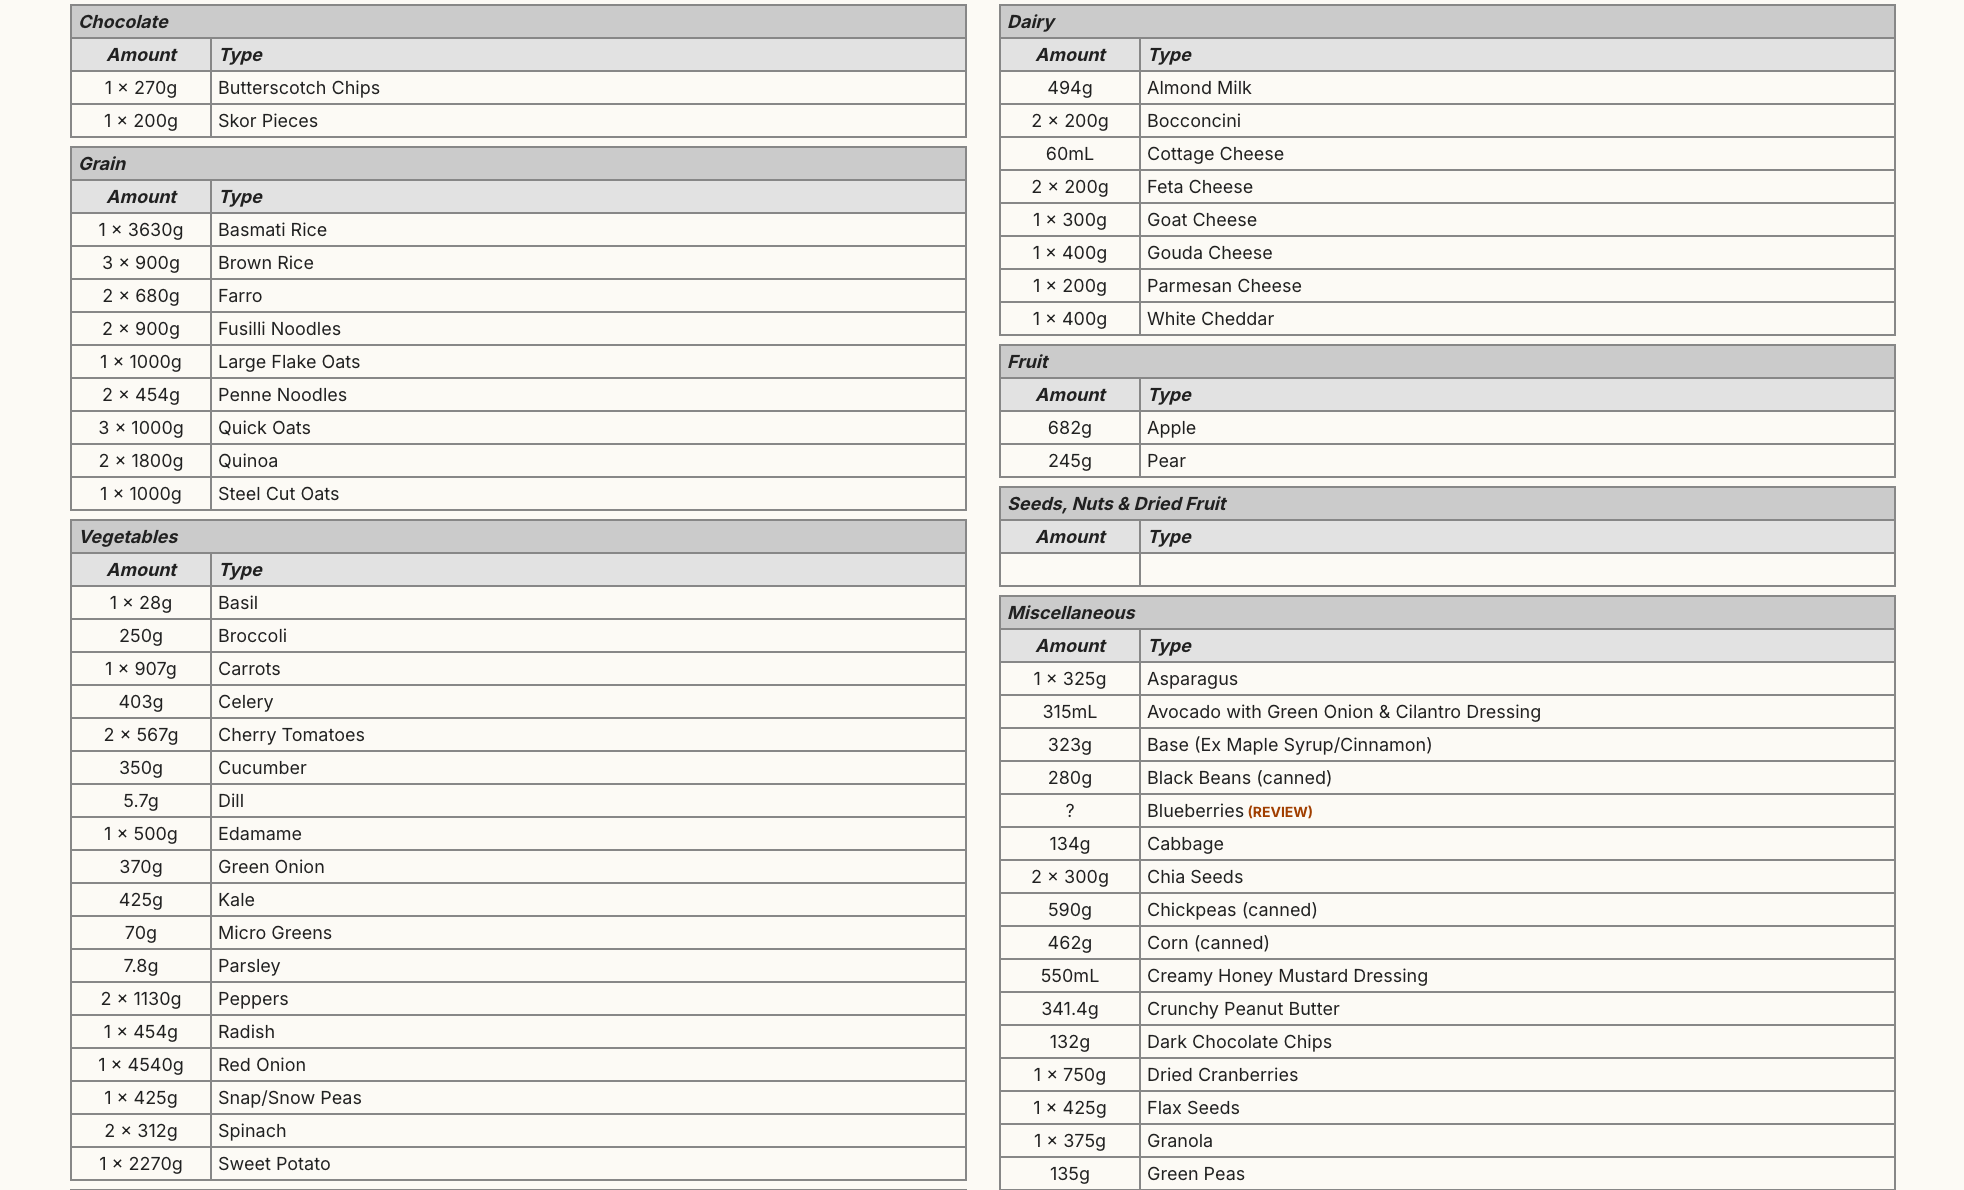Screen dimensions: 1964x1190
Task: Click the Miscellaneous section header
Action: 1447,613
